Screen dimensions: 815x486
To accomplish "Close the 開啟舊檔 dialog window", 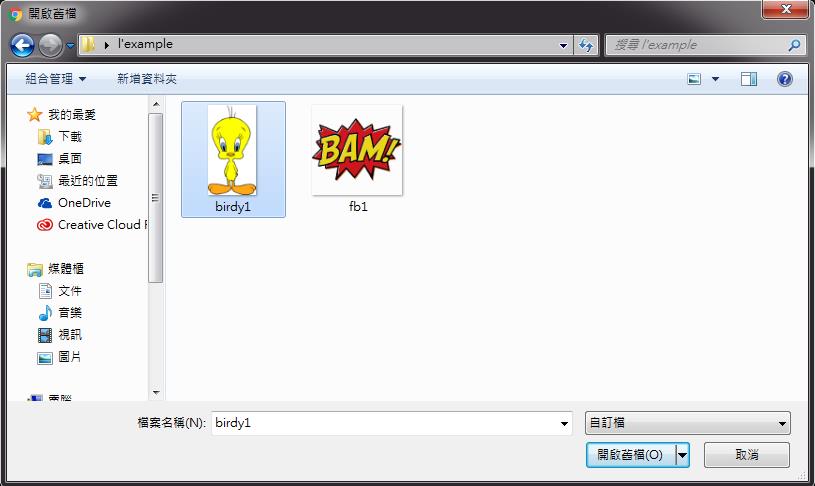I will tap(786, 9).
